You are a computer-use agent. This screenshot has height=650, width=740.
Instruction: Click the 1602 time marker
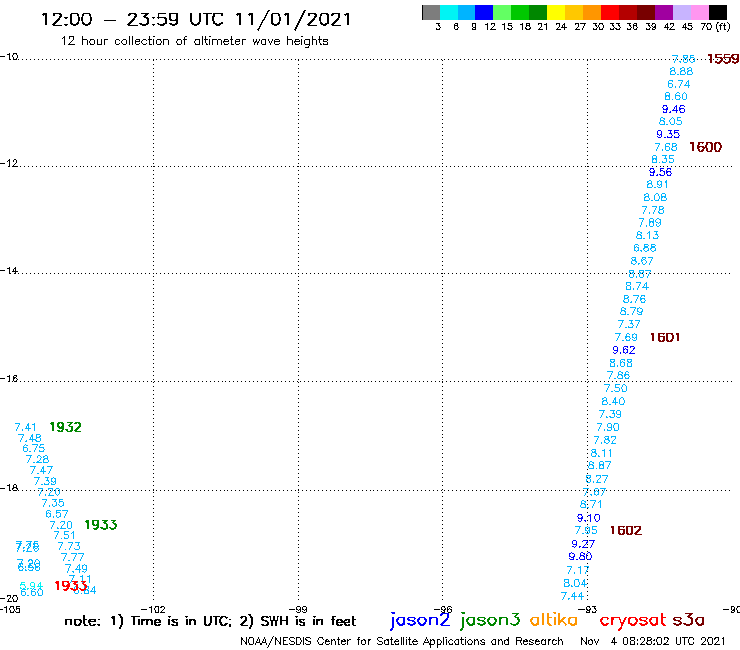(x=626, y=531)
